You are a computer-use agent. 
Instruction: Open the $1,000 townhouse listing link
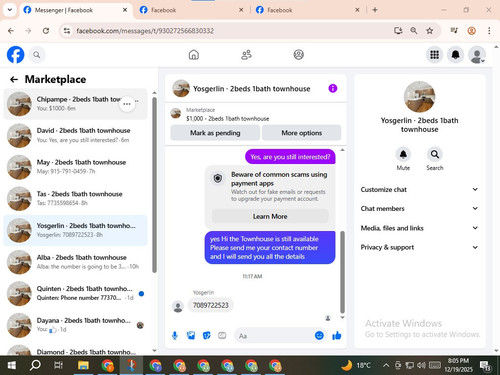227,118
